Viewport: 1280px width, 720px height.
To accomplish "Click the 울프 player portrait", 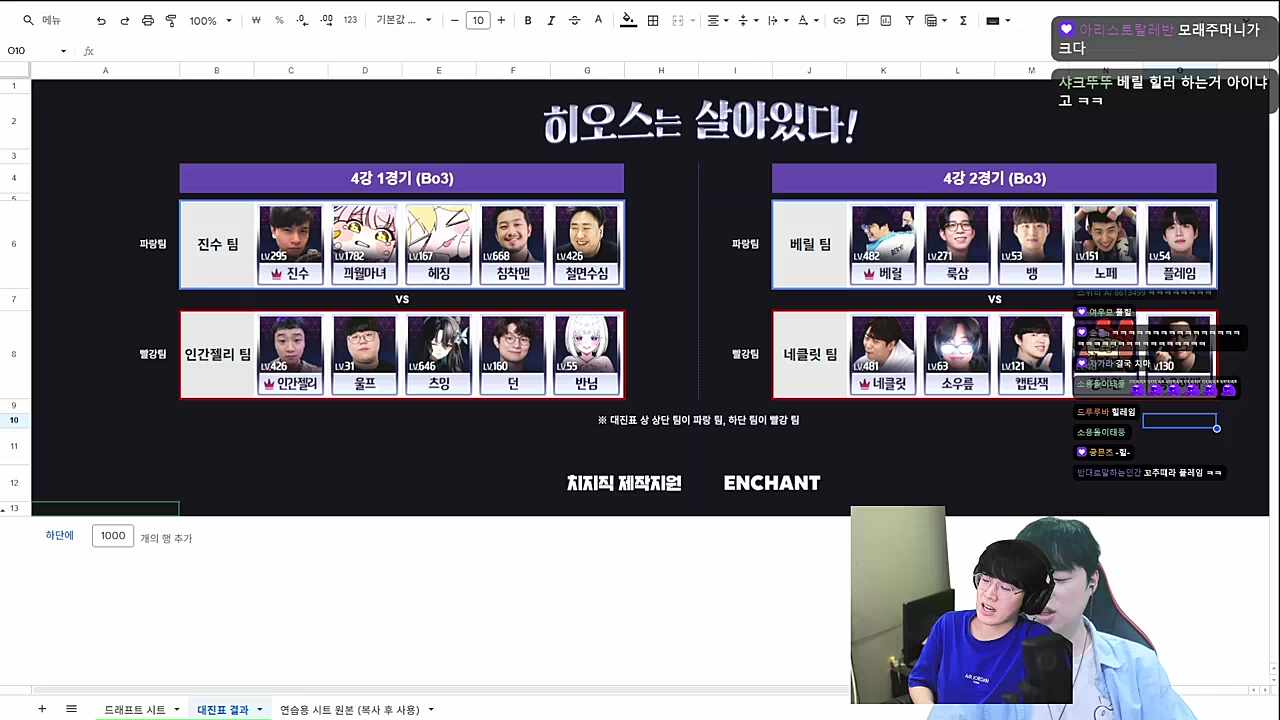I will [x=365, y=355].
